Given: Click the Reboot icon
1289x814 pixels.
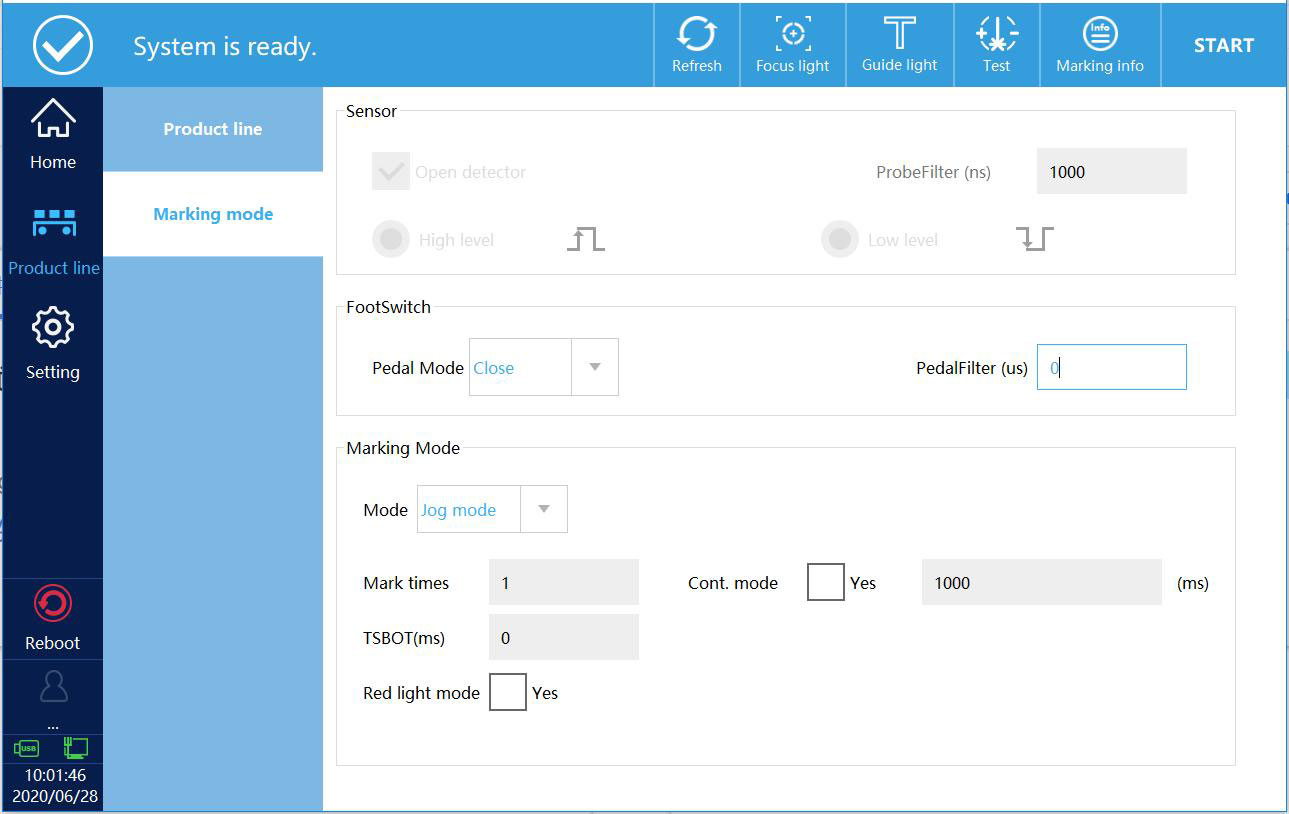Looking at the screenshot, I should tap(53, 604).
